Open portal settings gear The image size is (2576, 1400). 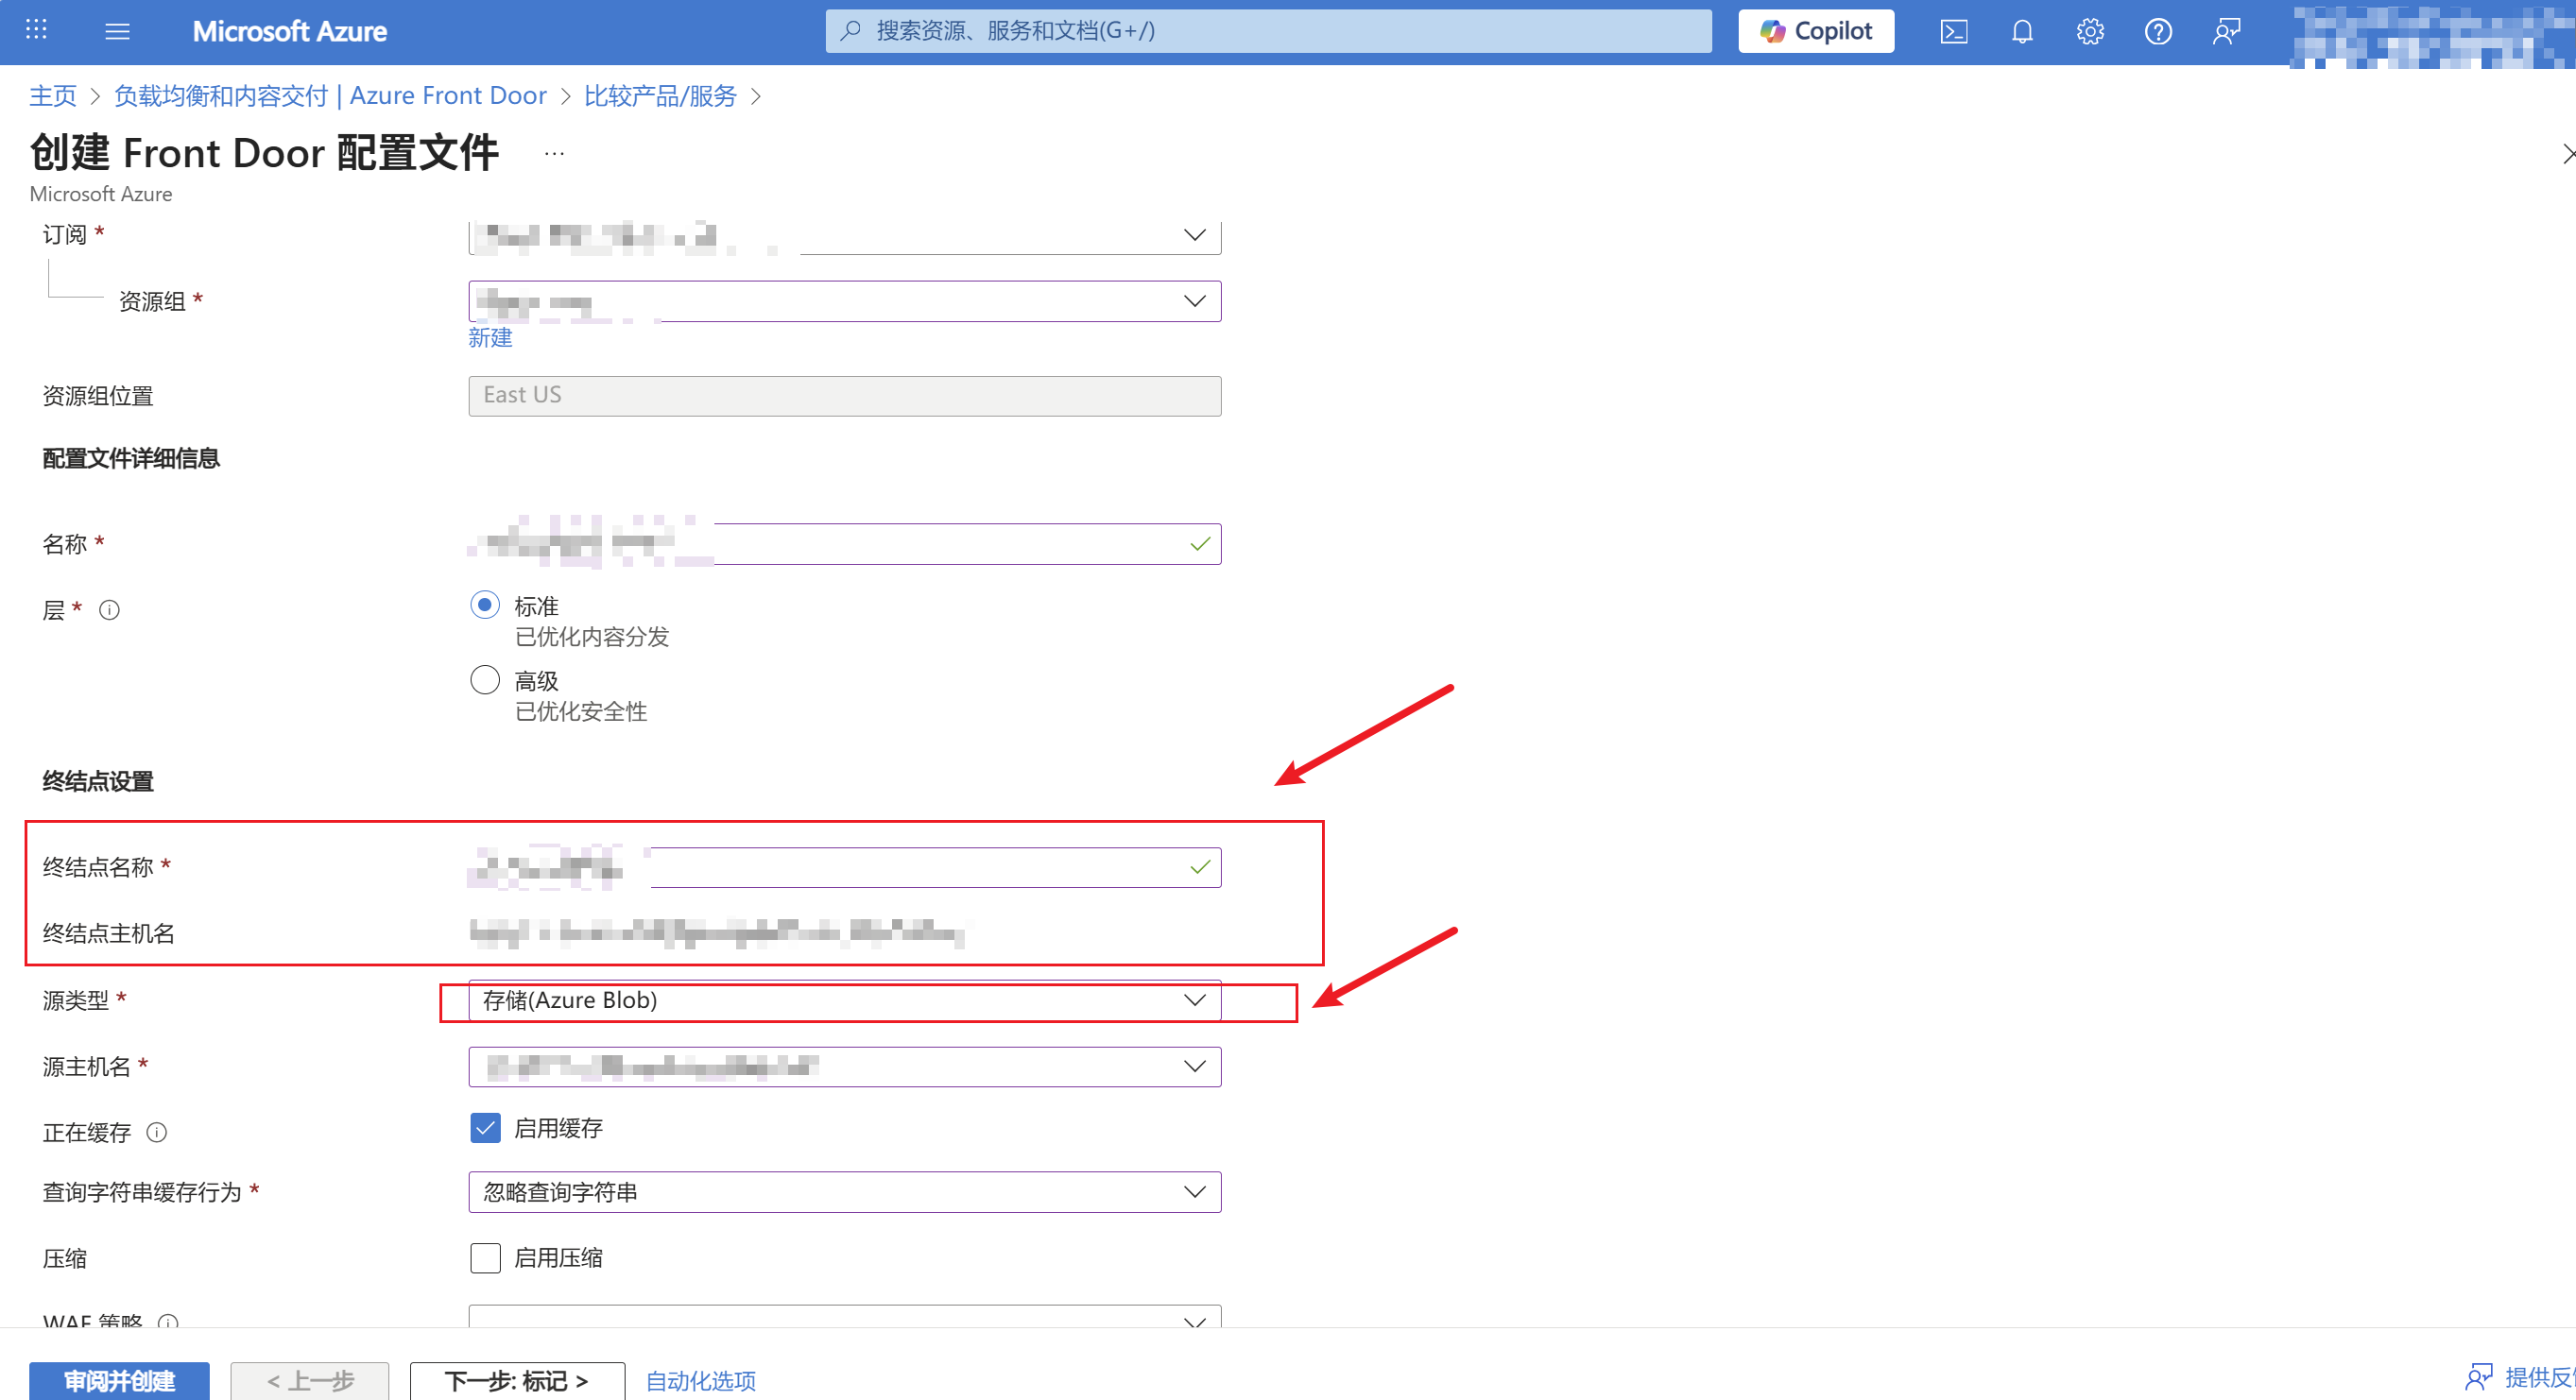click(2089, 32)
